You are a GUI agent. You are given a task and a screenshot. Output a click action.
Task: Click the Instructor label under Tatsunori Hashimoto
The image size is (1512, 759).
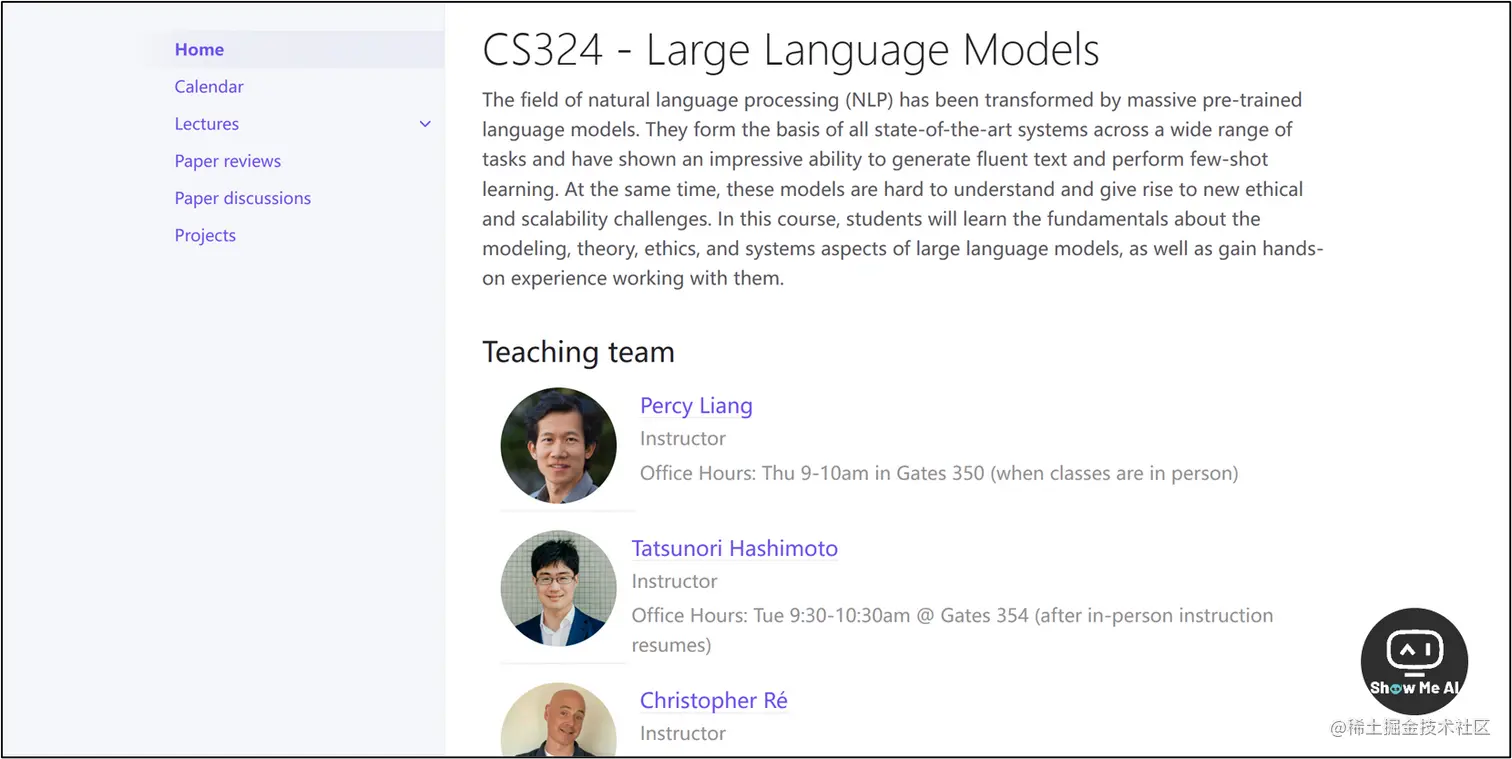[x=675, y=581]
